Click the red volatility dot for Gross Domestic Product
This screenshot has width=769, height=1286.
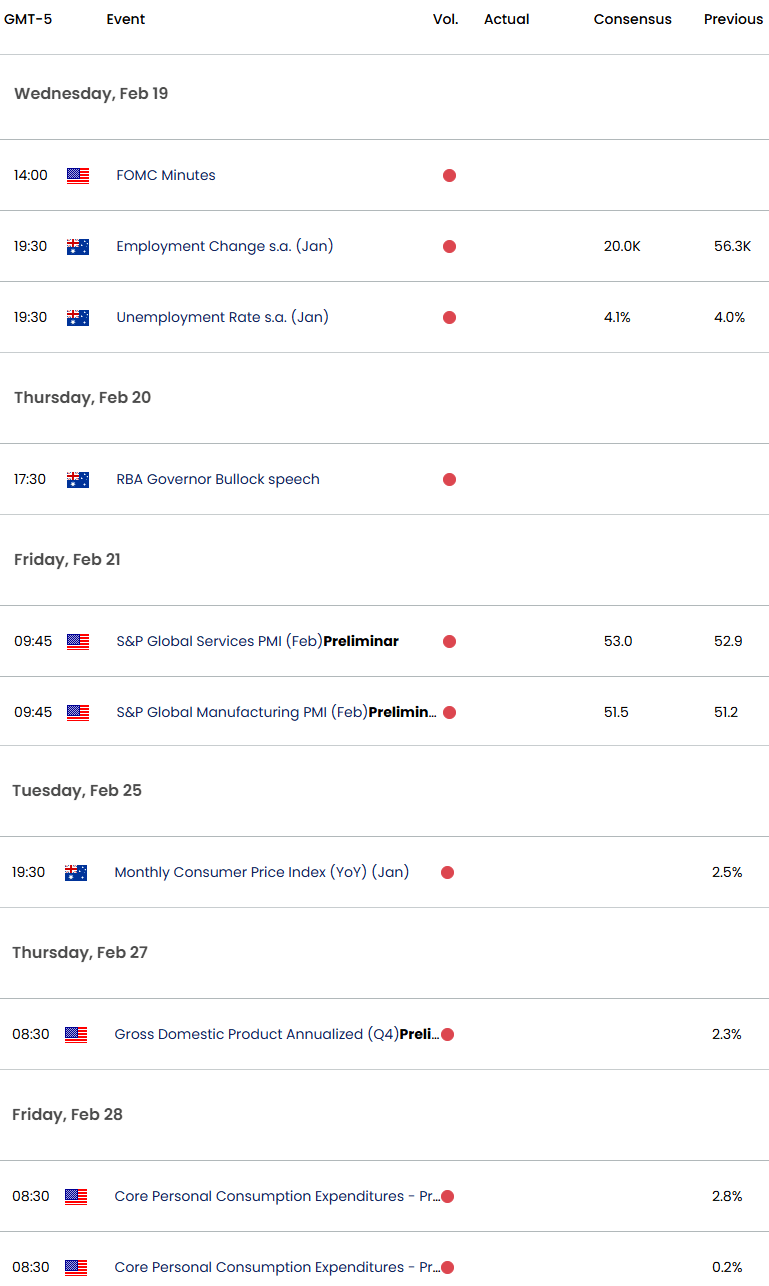(x=447, y=1034)
